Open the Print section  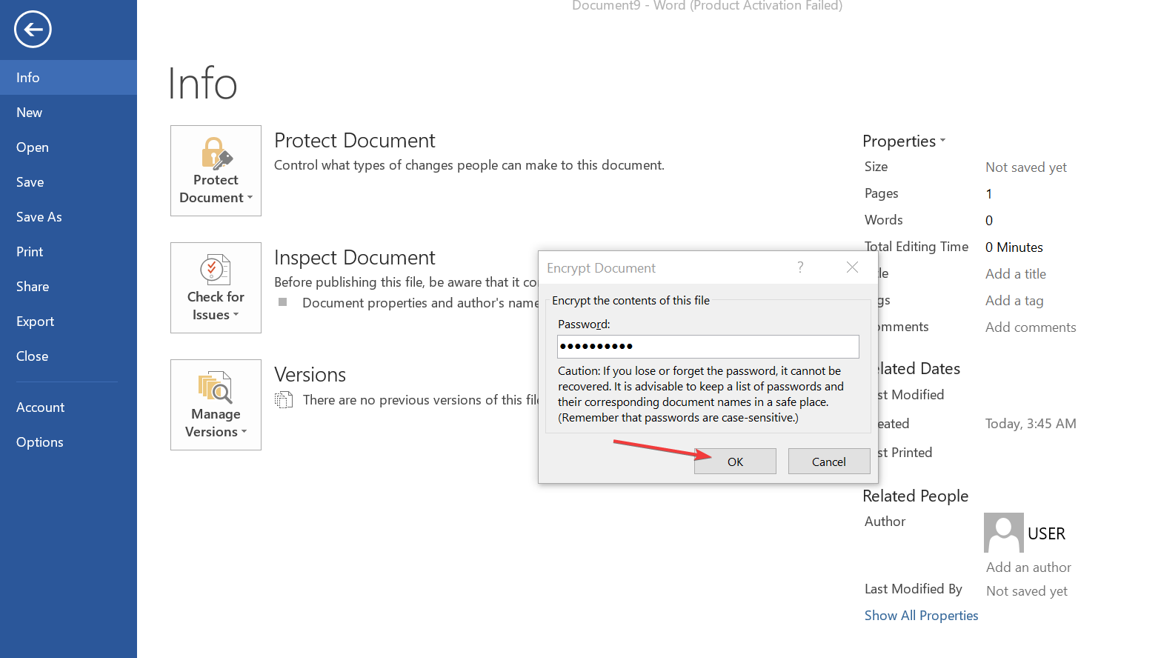29,252
